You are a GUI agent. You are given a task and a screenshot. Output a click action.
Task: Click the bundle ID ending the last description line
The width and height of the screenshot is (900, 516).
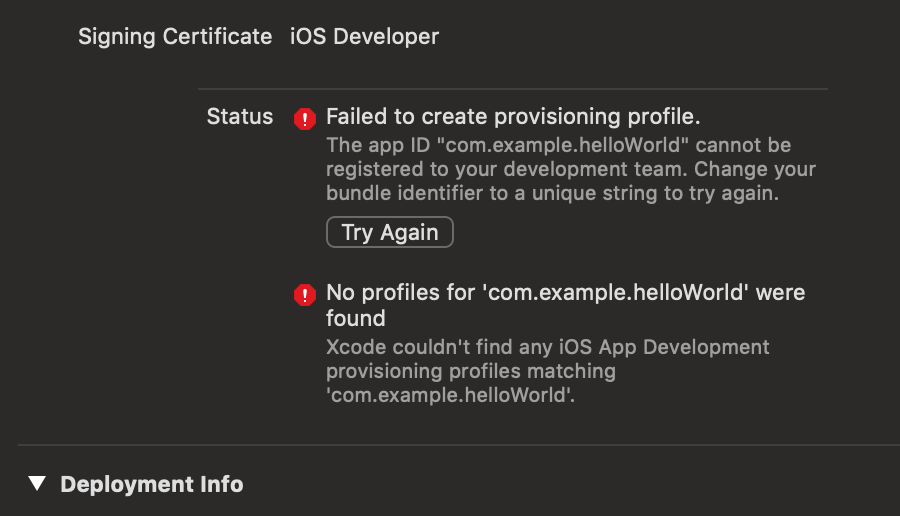point(448,395)
